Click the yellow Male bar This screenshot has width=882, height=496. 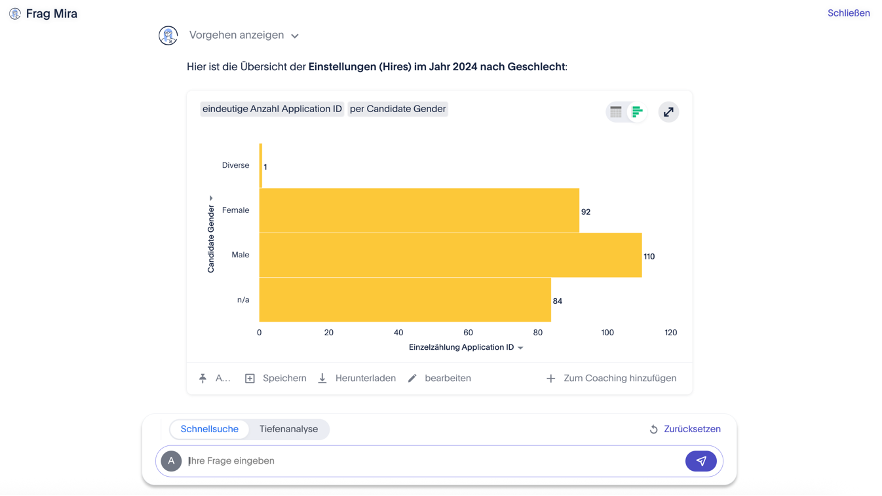(450, 255)
